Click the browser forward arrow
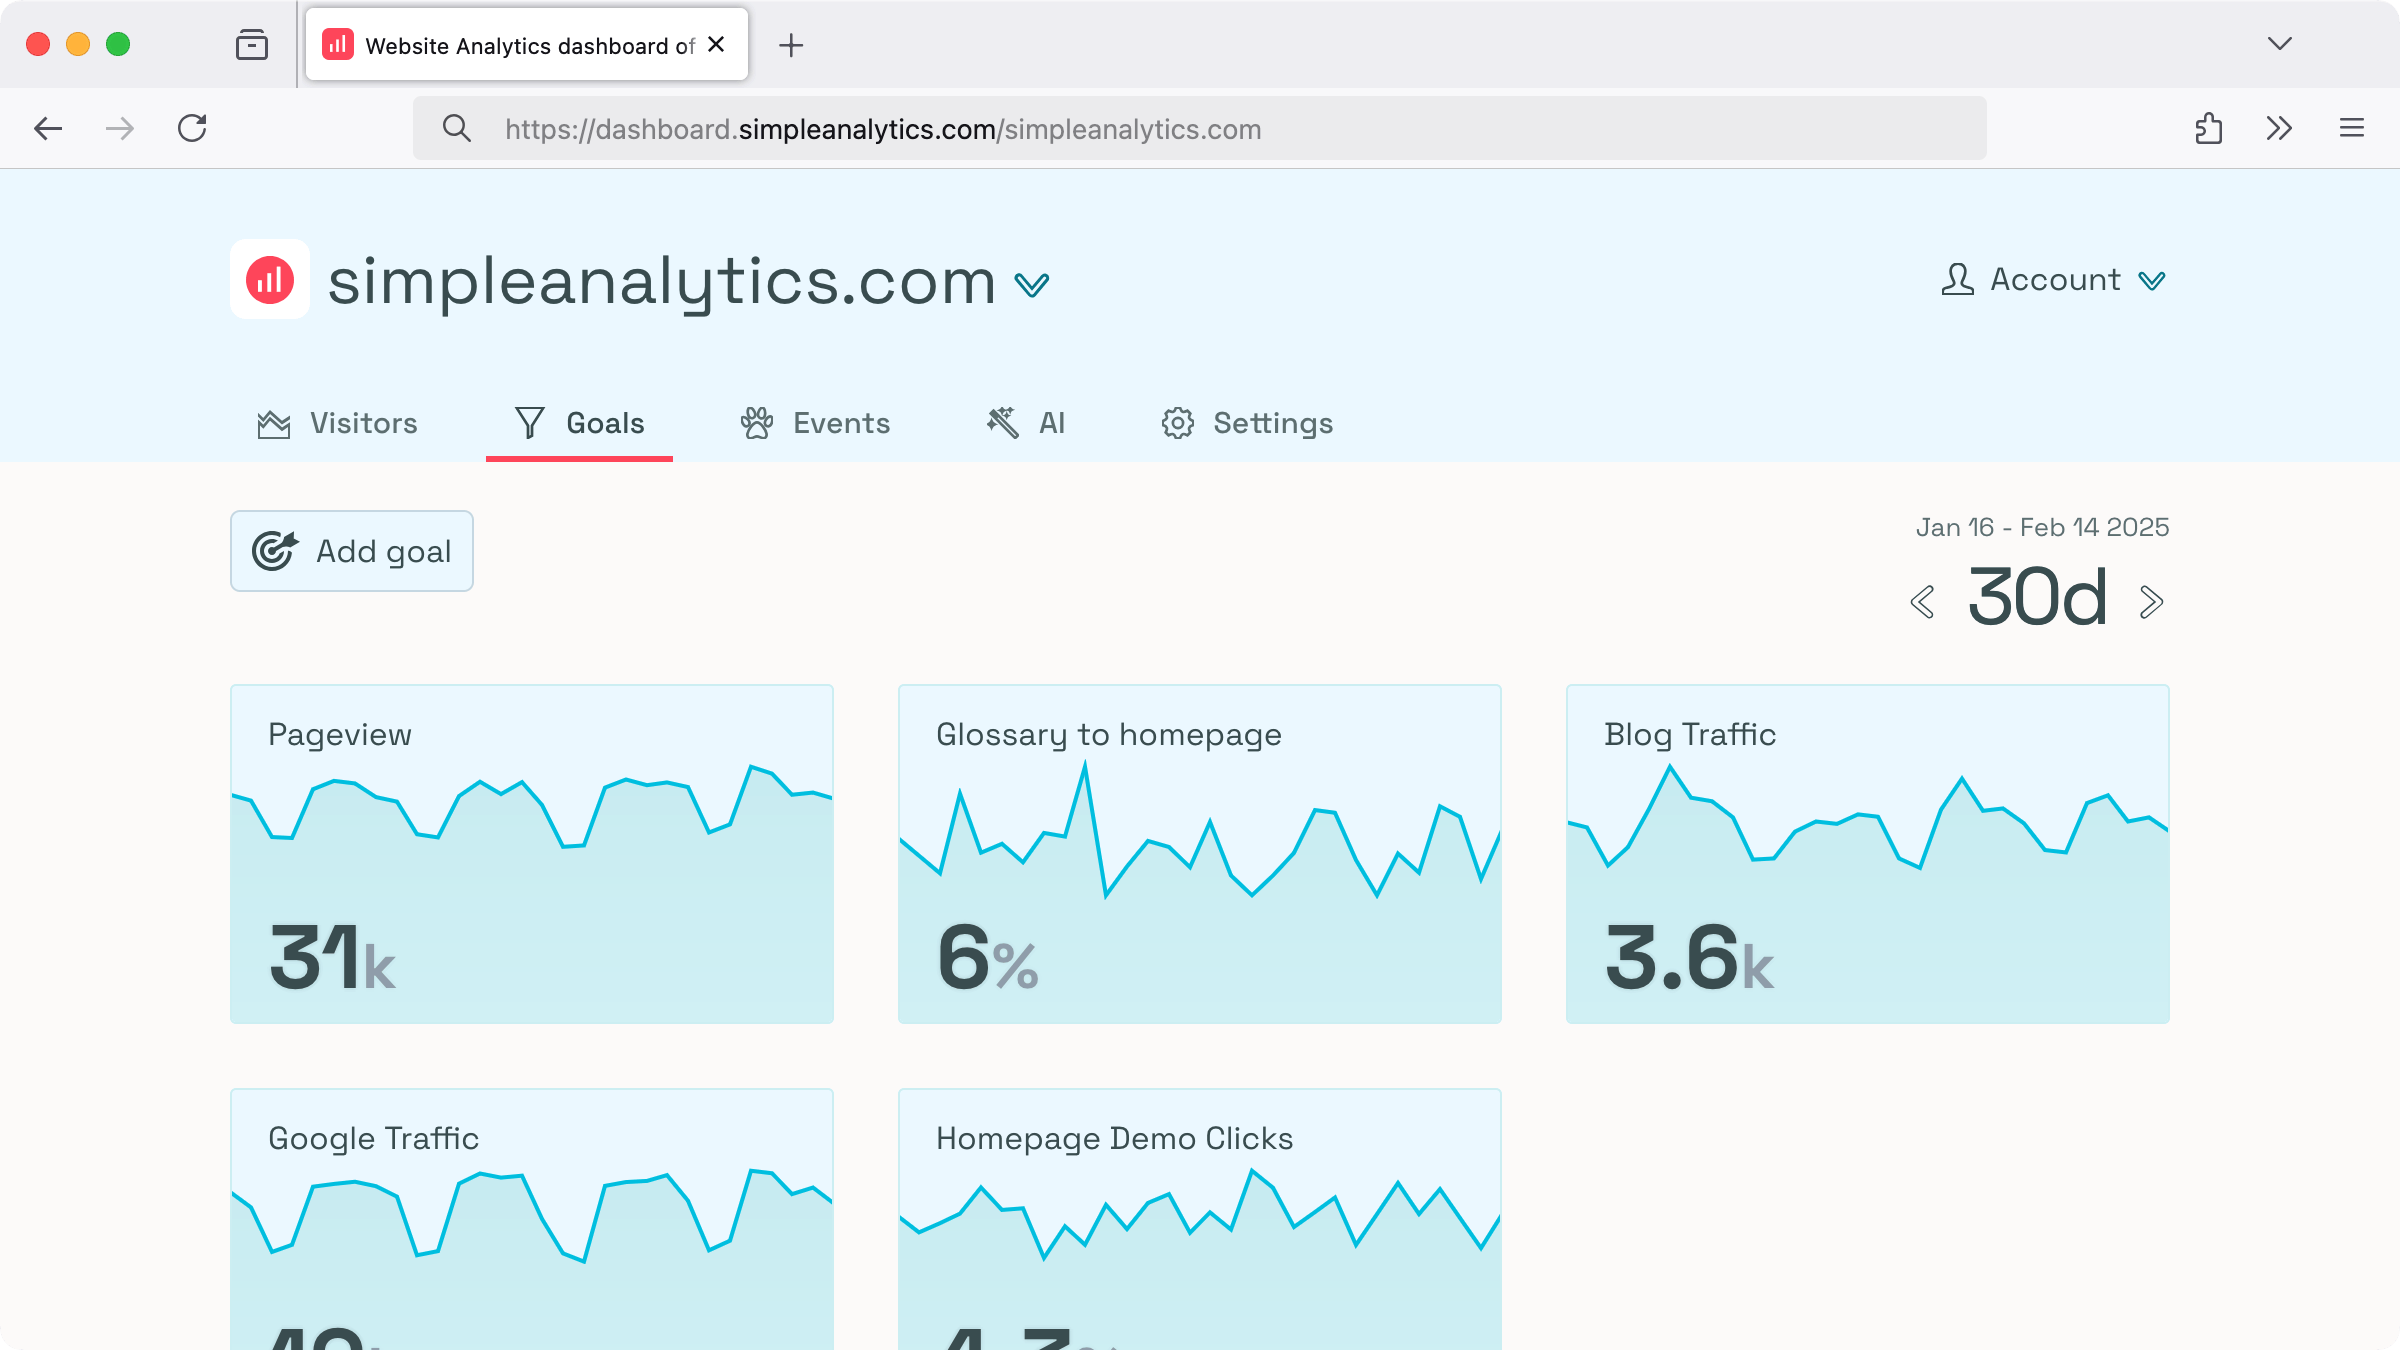The height and width of the screenshot is (1350, 2400). (x=120, y=128)
